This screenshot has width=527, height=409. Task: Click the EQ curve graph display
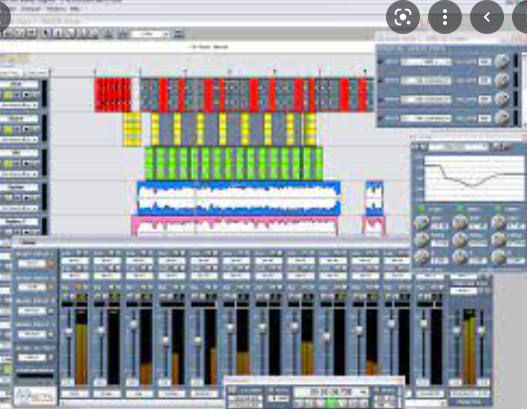475,178
